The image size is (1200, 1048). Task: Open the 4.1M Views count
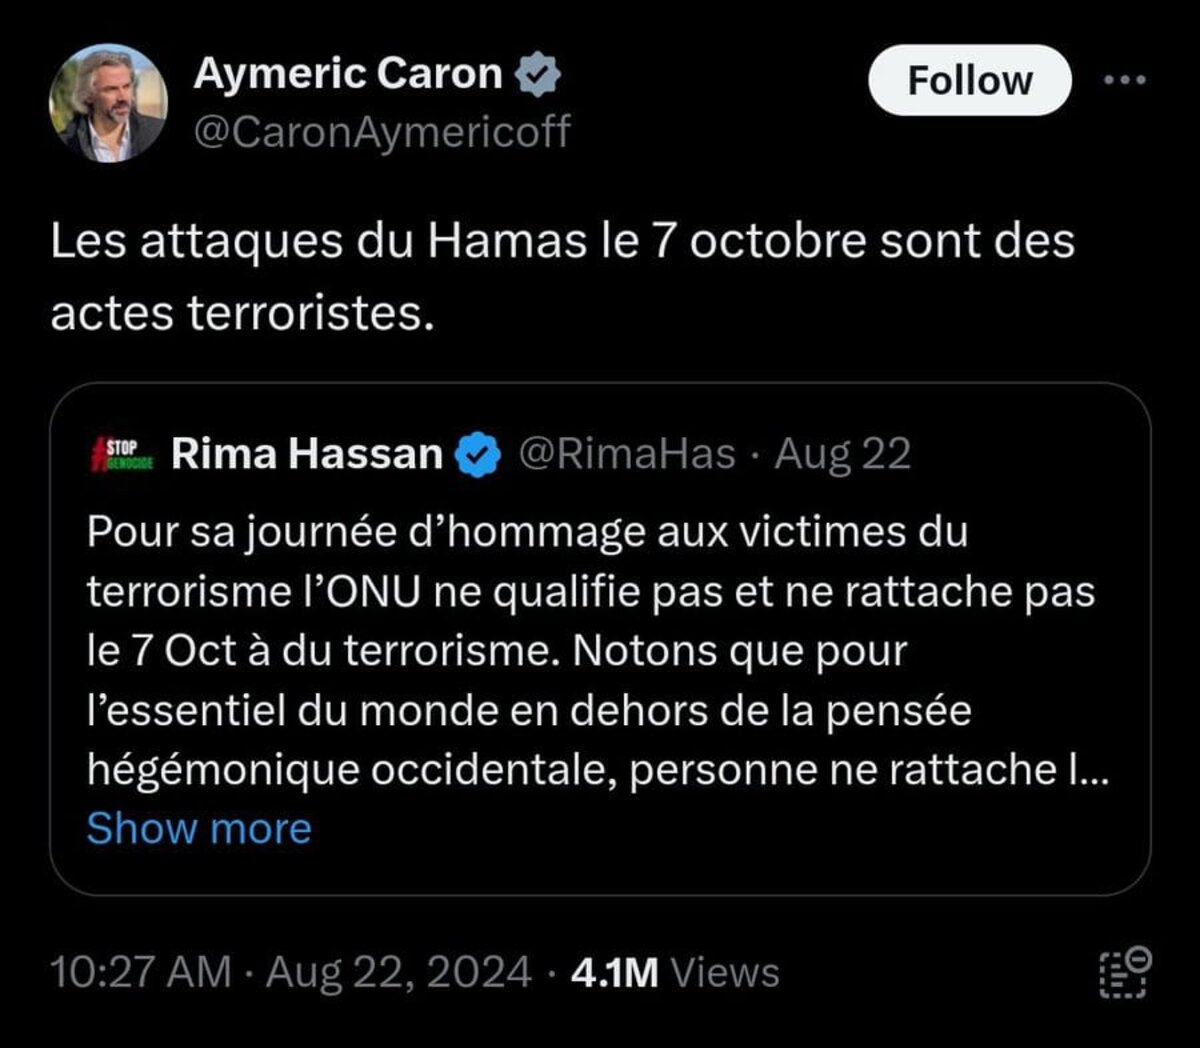pyautogui.click(x=675, y=972)
